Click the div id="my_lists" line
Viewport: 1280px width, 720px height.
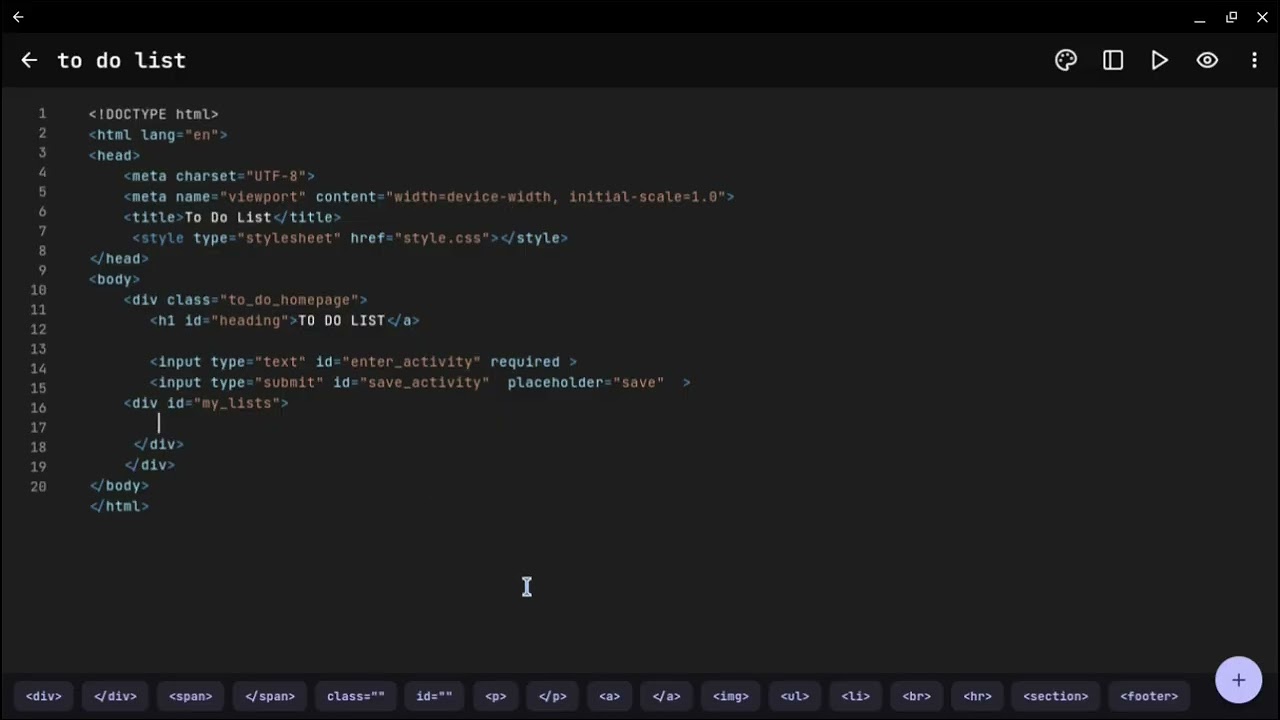point(206,403)
